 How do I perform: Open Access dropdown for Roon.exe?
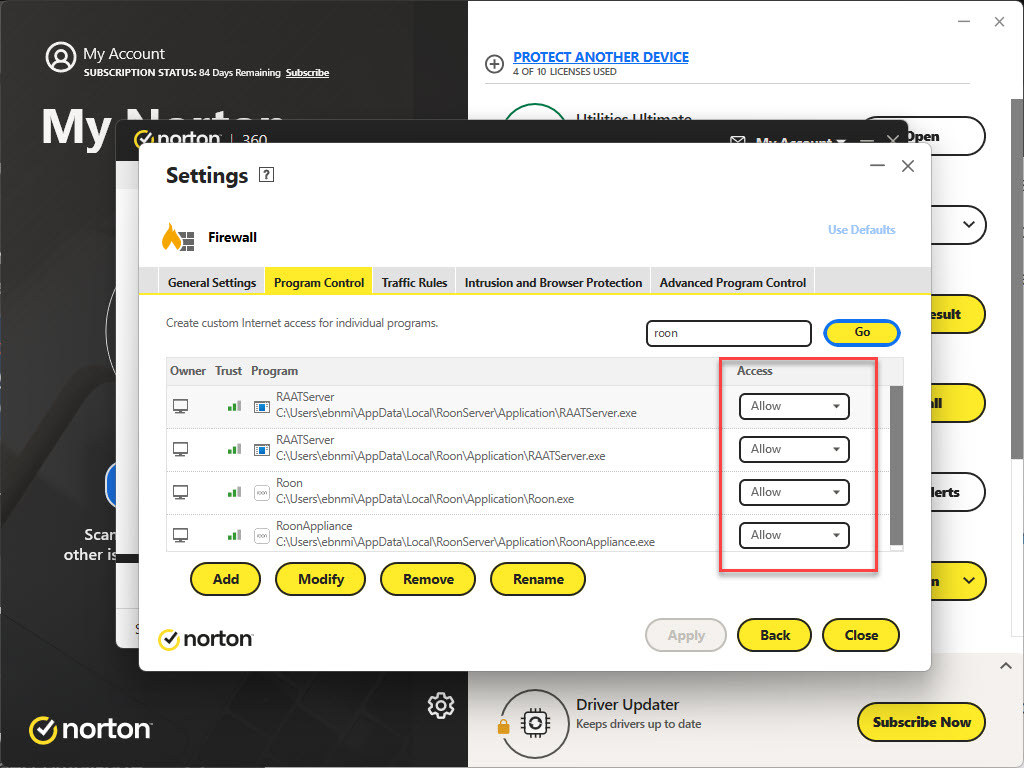point(794,492)
